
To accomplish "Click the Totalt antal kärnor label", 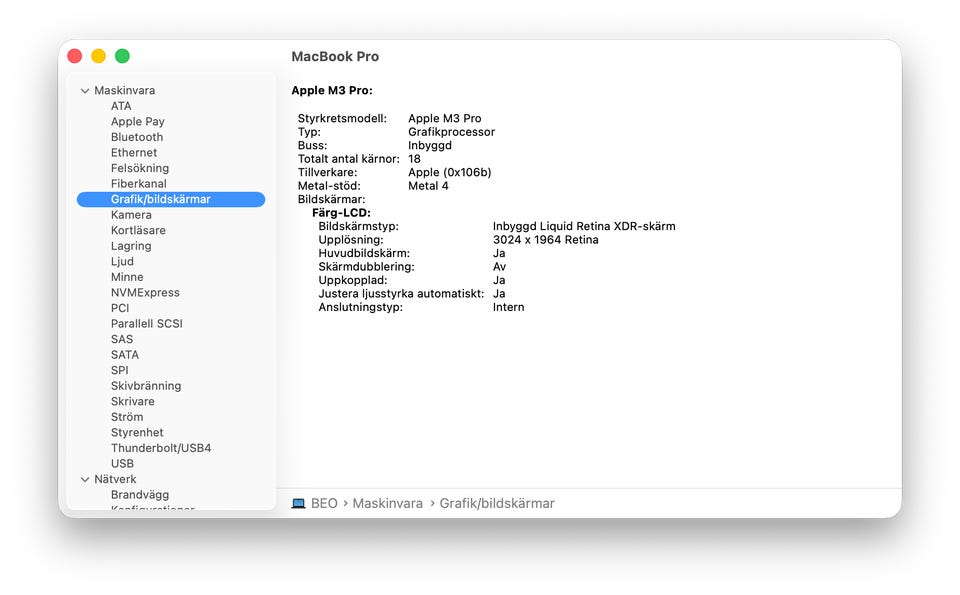I will 348,159.
